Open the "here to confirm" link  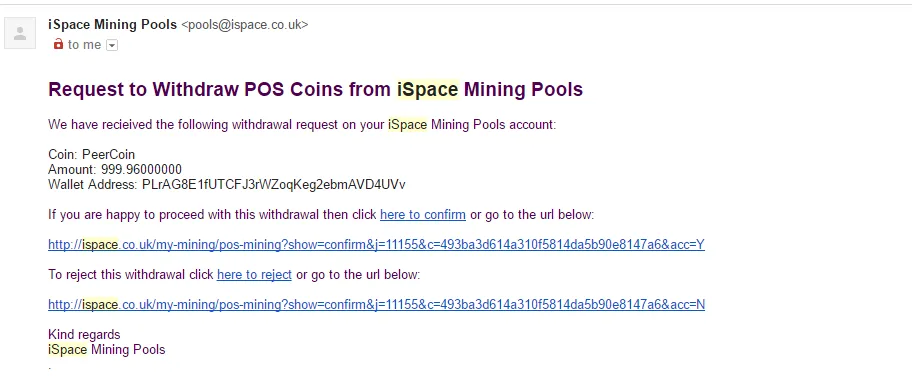[x=423, y=215]
